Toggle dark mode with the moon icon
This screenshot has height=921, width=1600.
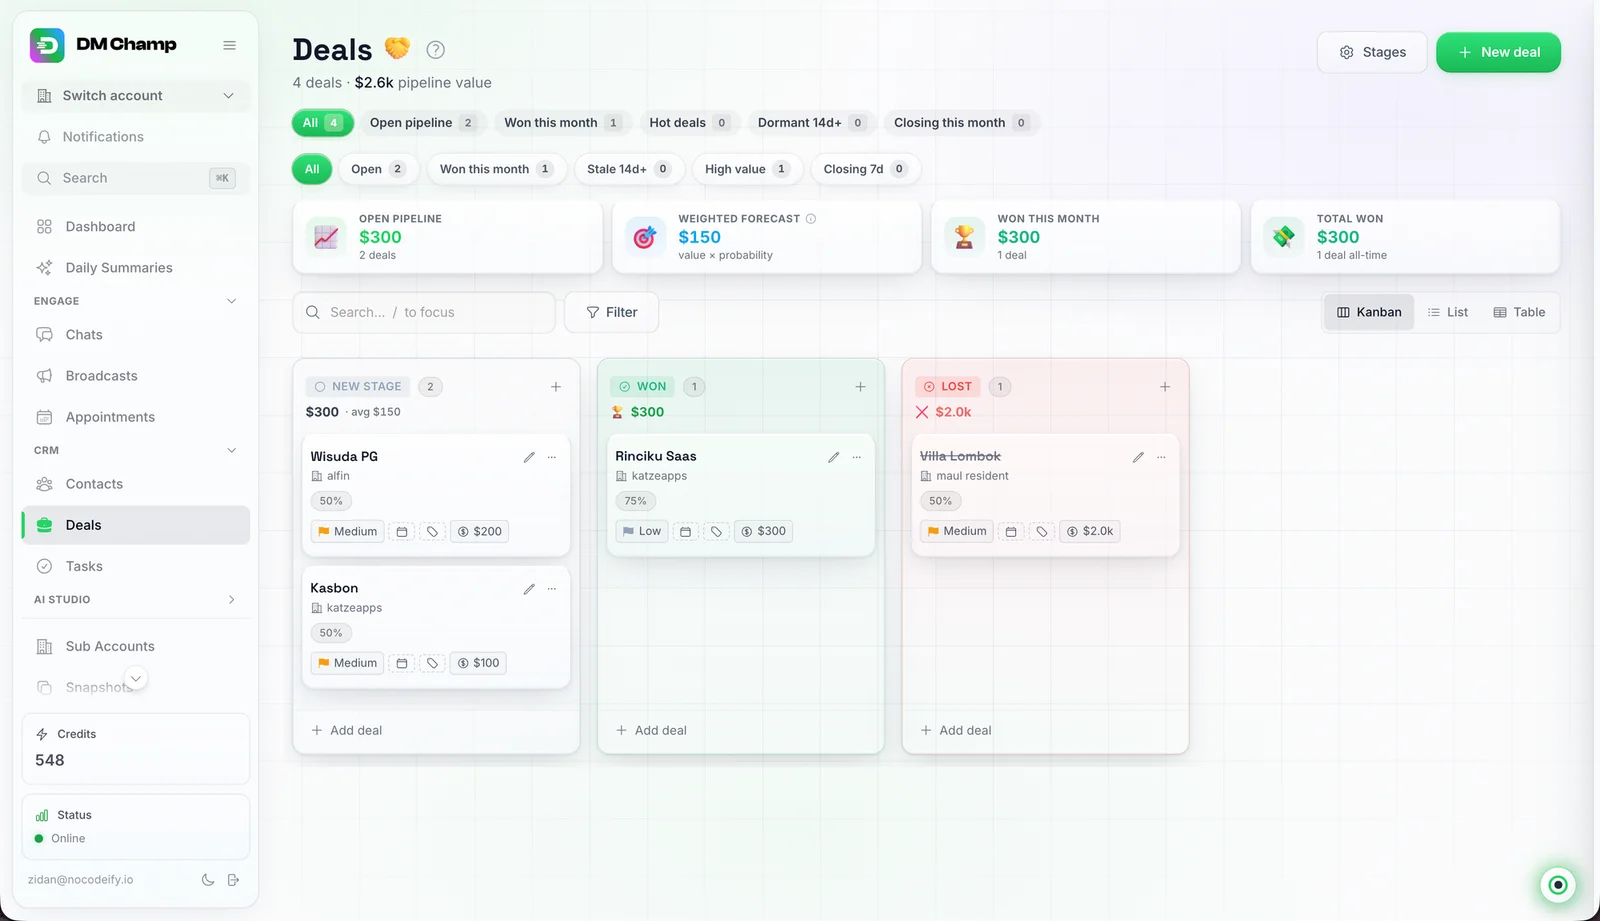(208, 880)
